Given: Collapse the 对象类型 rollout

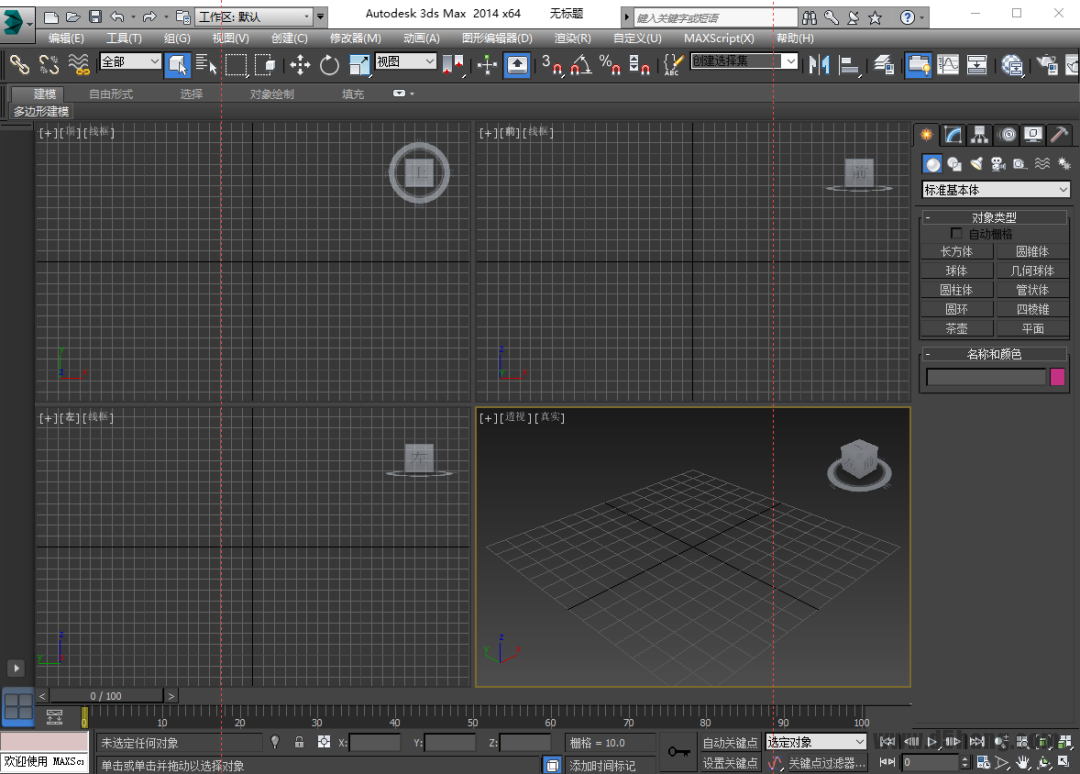Looking at the screenshot, I should tap(994, 218).
